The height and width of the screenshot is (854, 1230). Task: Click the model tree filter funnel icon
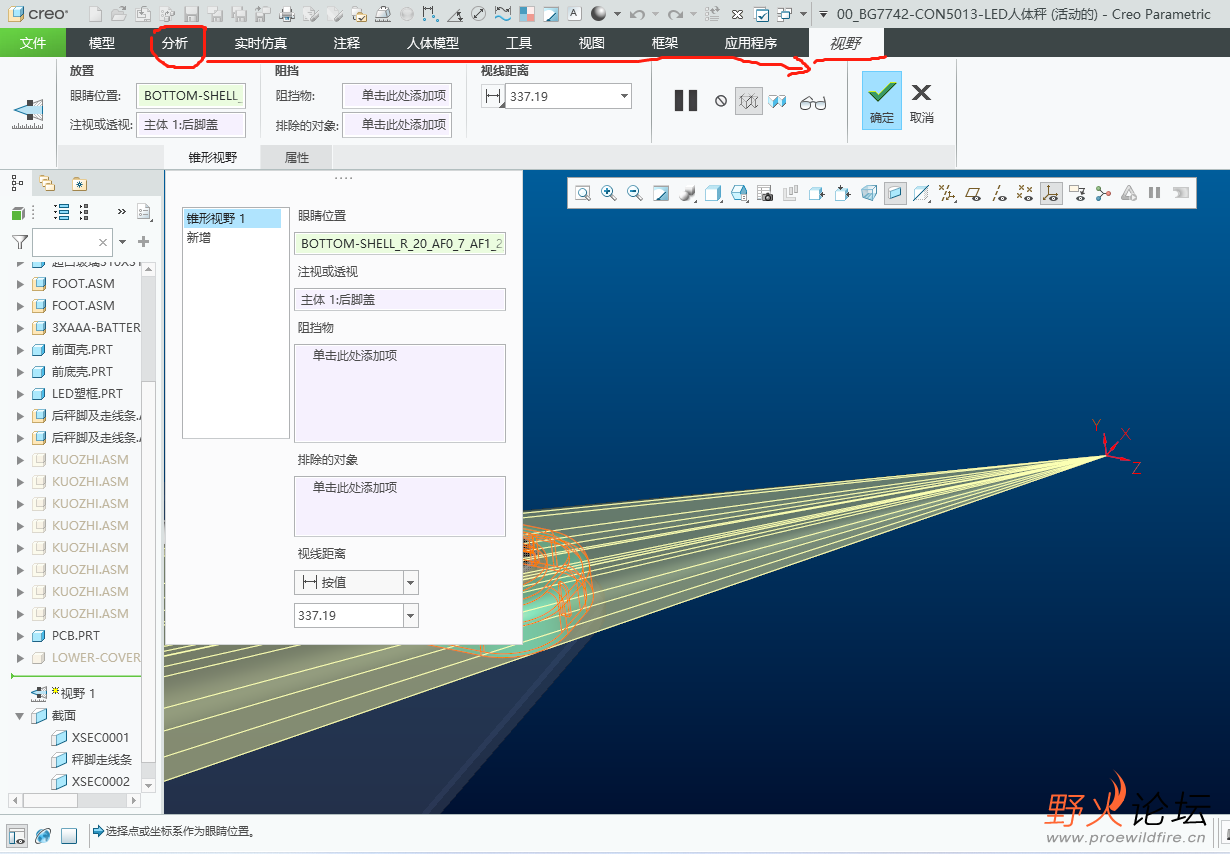coord(19,242)
